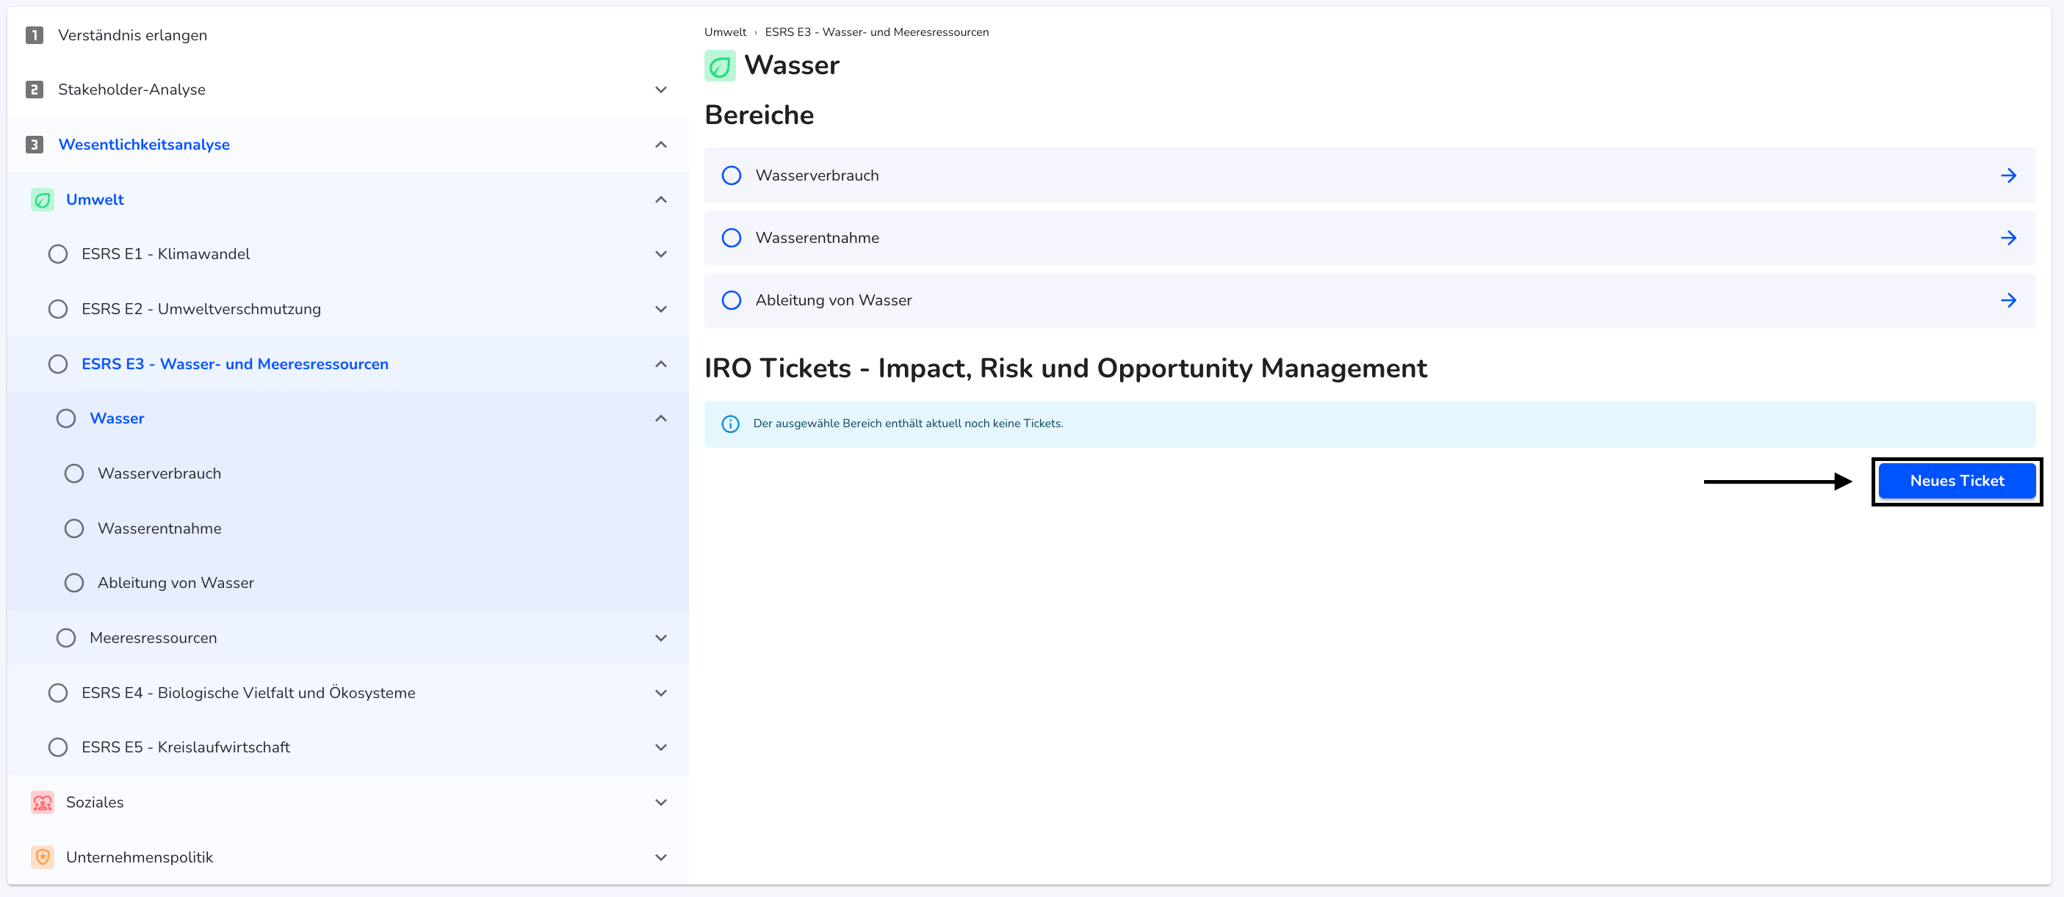Viewport: 2064px width, 897px height.
Task: Collapse the ESRS E3 Wasser- und Meeresressourcen chevron
Action: click(661, 364)
